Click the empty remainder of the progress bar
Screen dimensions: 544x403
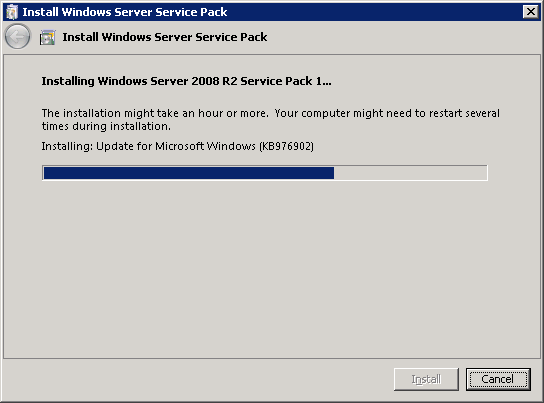point(410,173)
